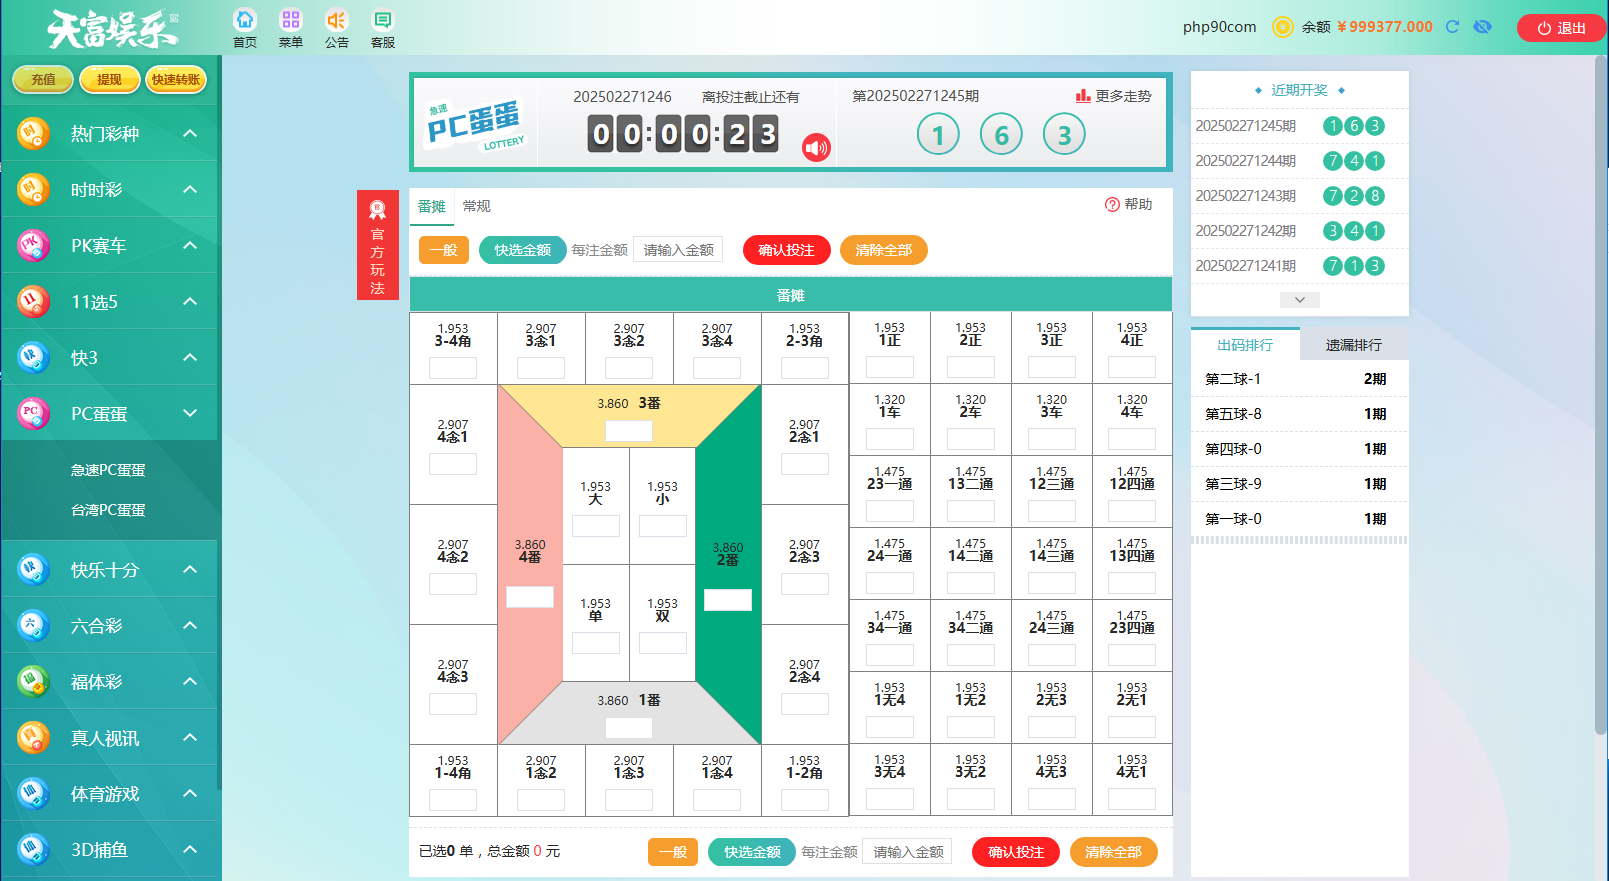Image resolution: width=1609 pixels, height=881 pixels.
Task: Click the top 确认投注 confirm button
Action: tap(786, 250)
